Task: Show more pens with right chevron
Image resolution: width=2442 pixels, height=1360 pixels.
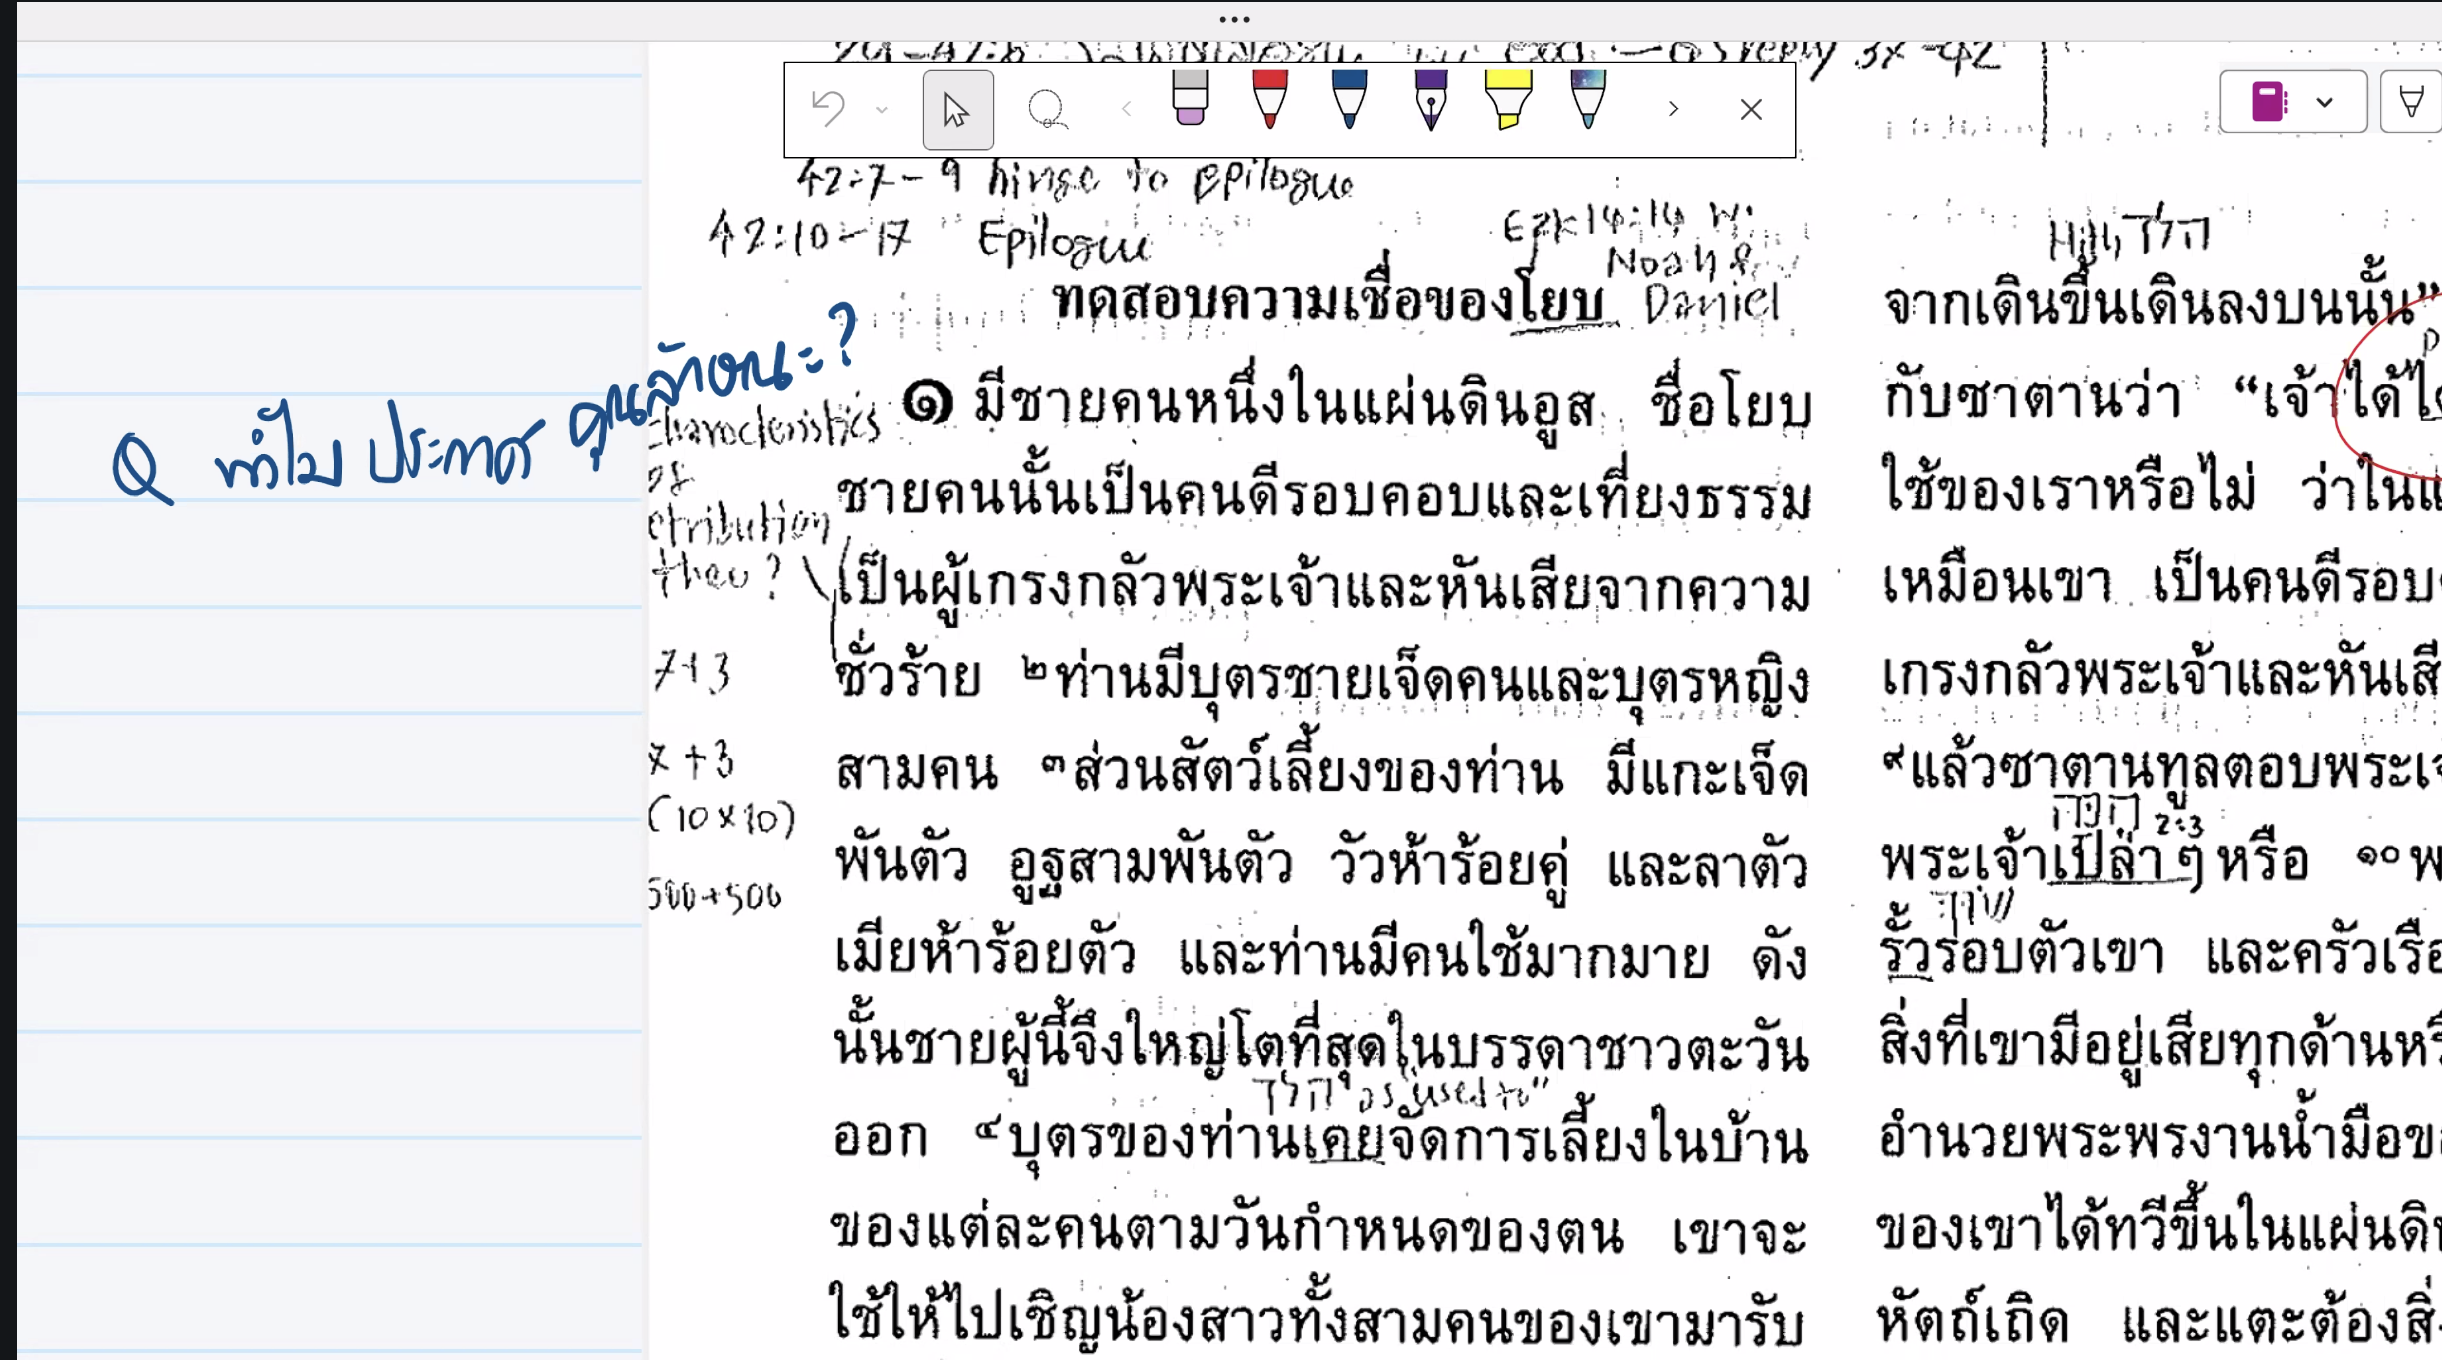Action: (1673, 109)
